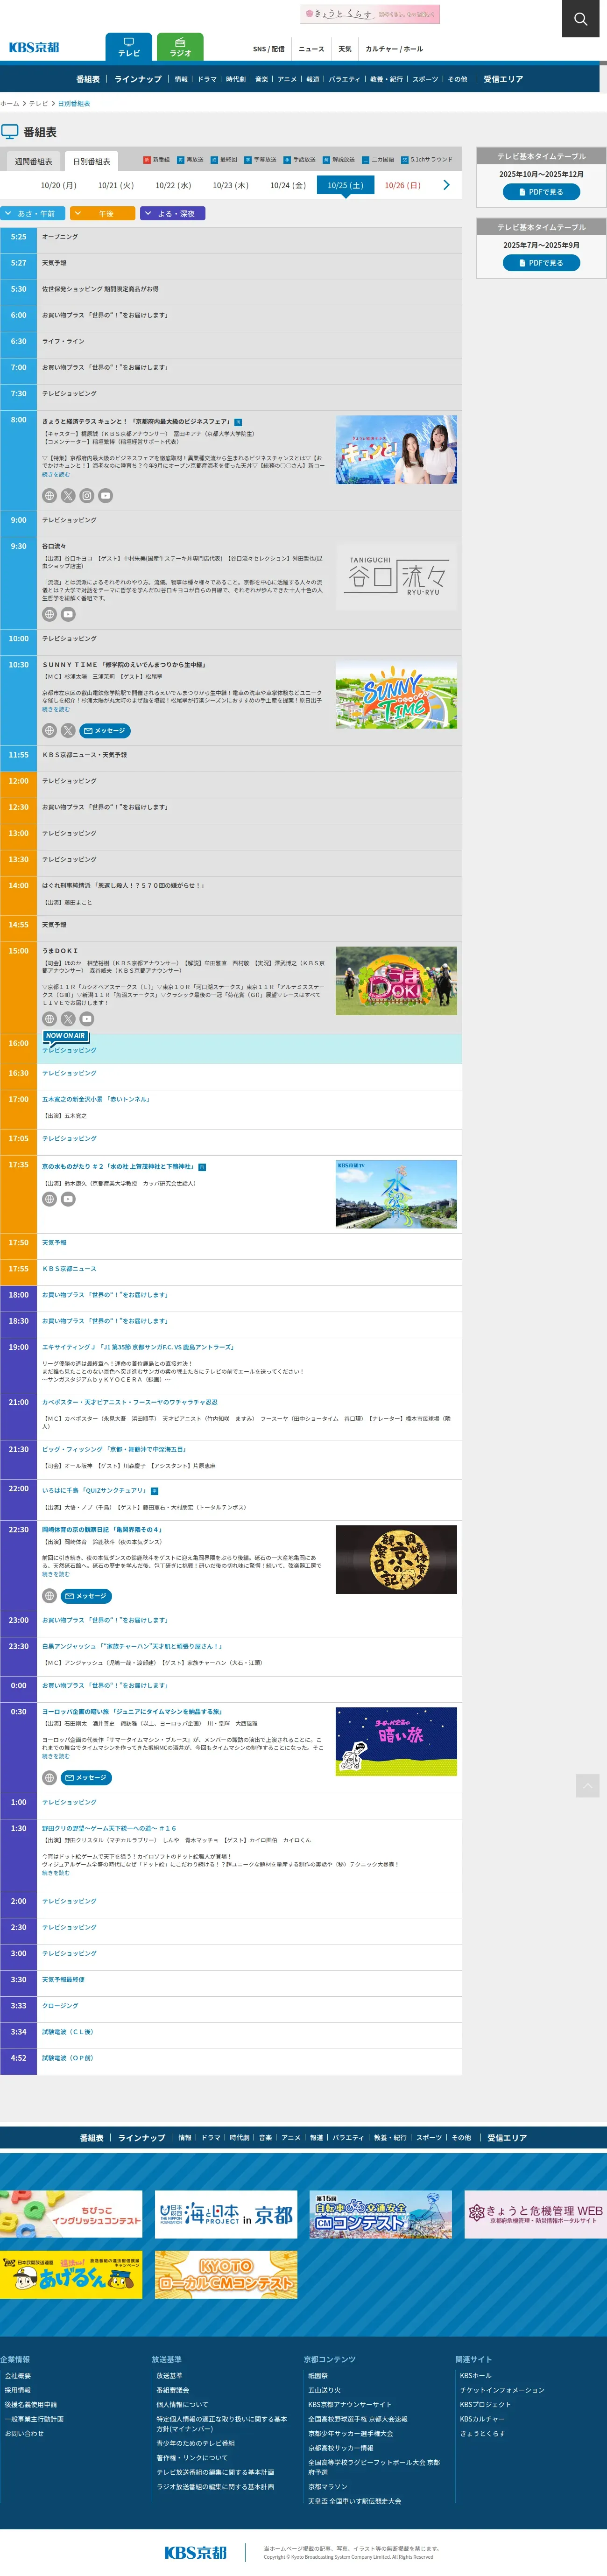The width and height of the screenshot is (607, 2576).
Task: Open 受信エリア in top navigation bar
Action: click(x=503, y=79)
